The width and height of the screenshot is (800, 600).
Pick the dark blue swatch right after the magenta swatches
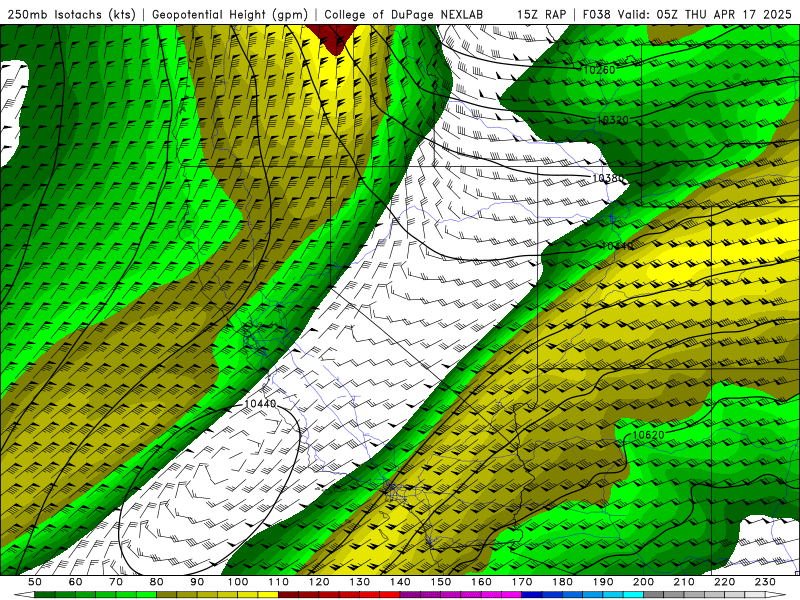(x=532, y=595)
